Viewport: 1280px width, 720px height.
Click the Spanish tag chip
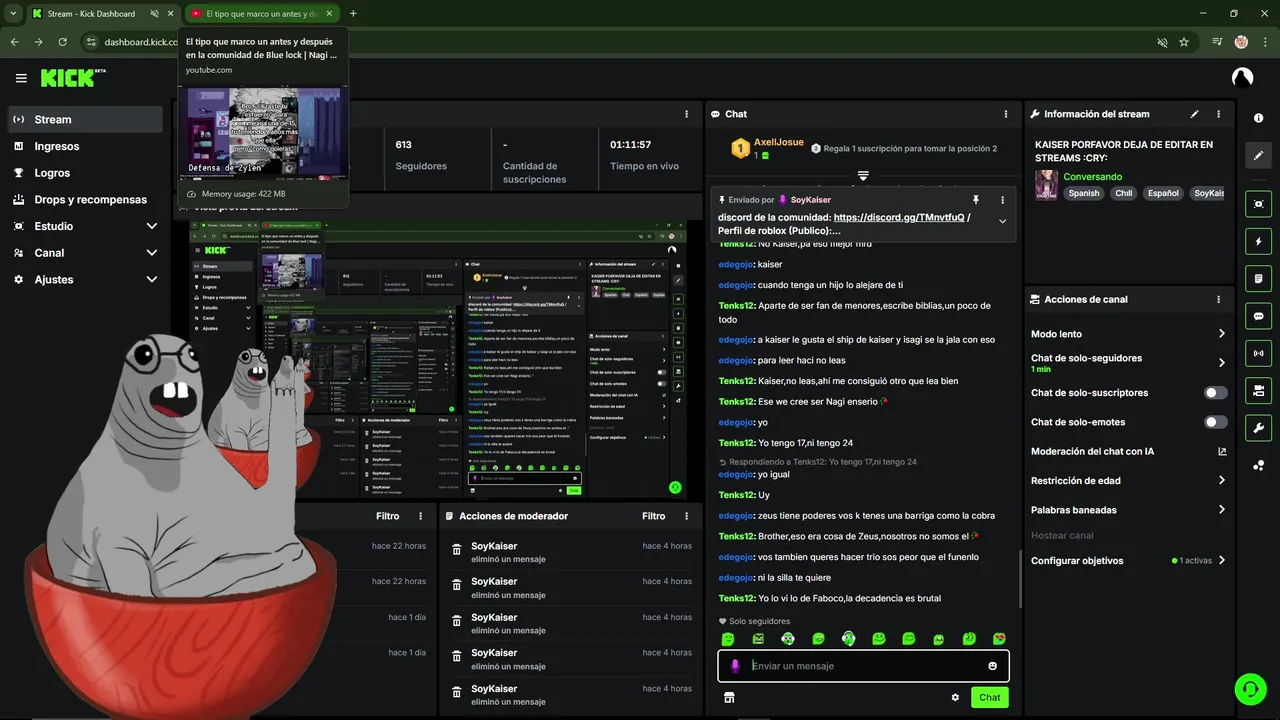[x=1083, y=193]
